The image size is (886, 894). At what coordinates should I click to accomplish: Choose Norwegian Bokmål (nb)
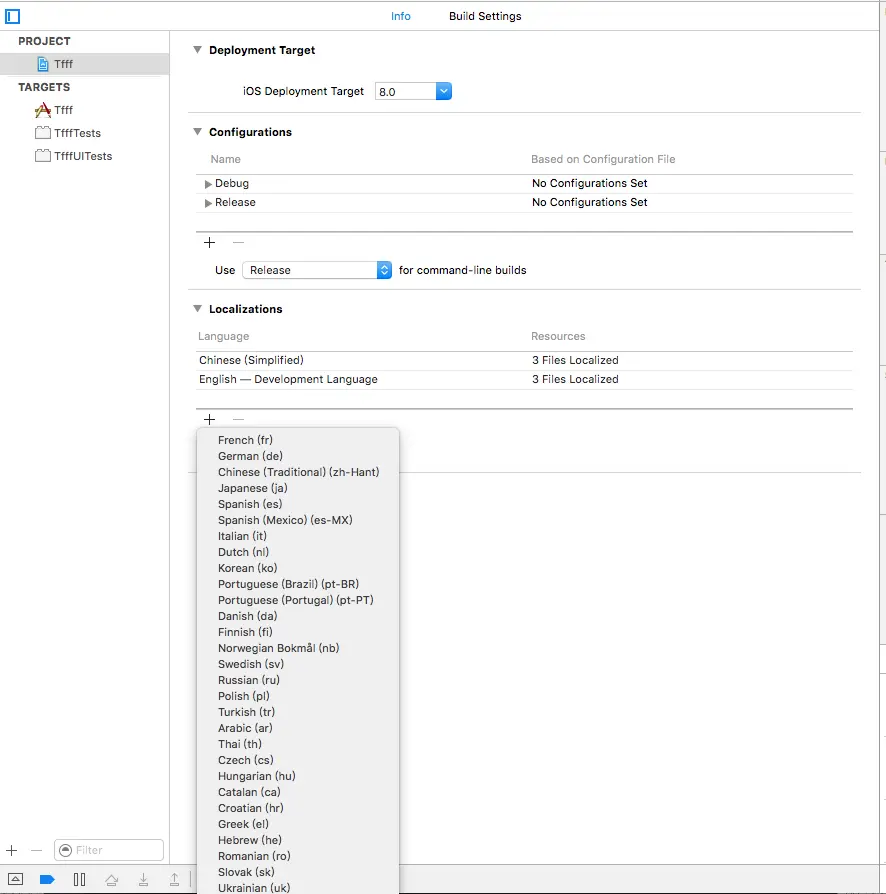298,648
